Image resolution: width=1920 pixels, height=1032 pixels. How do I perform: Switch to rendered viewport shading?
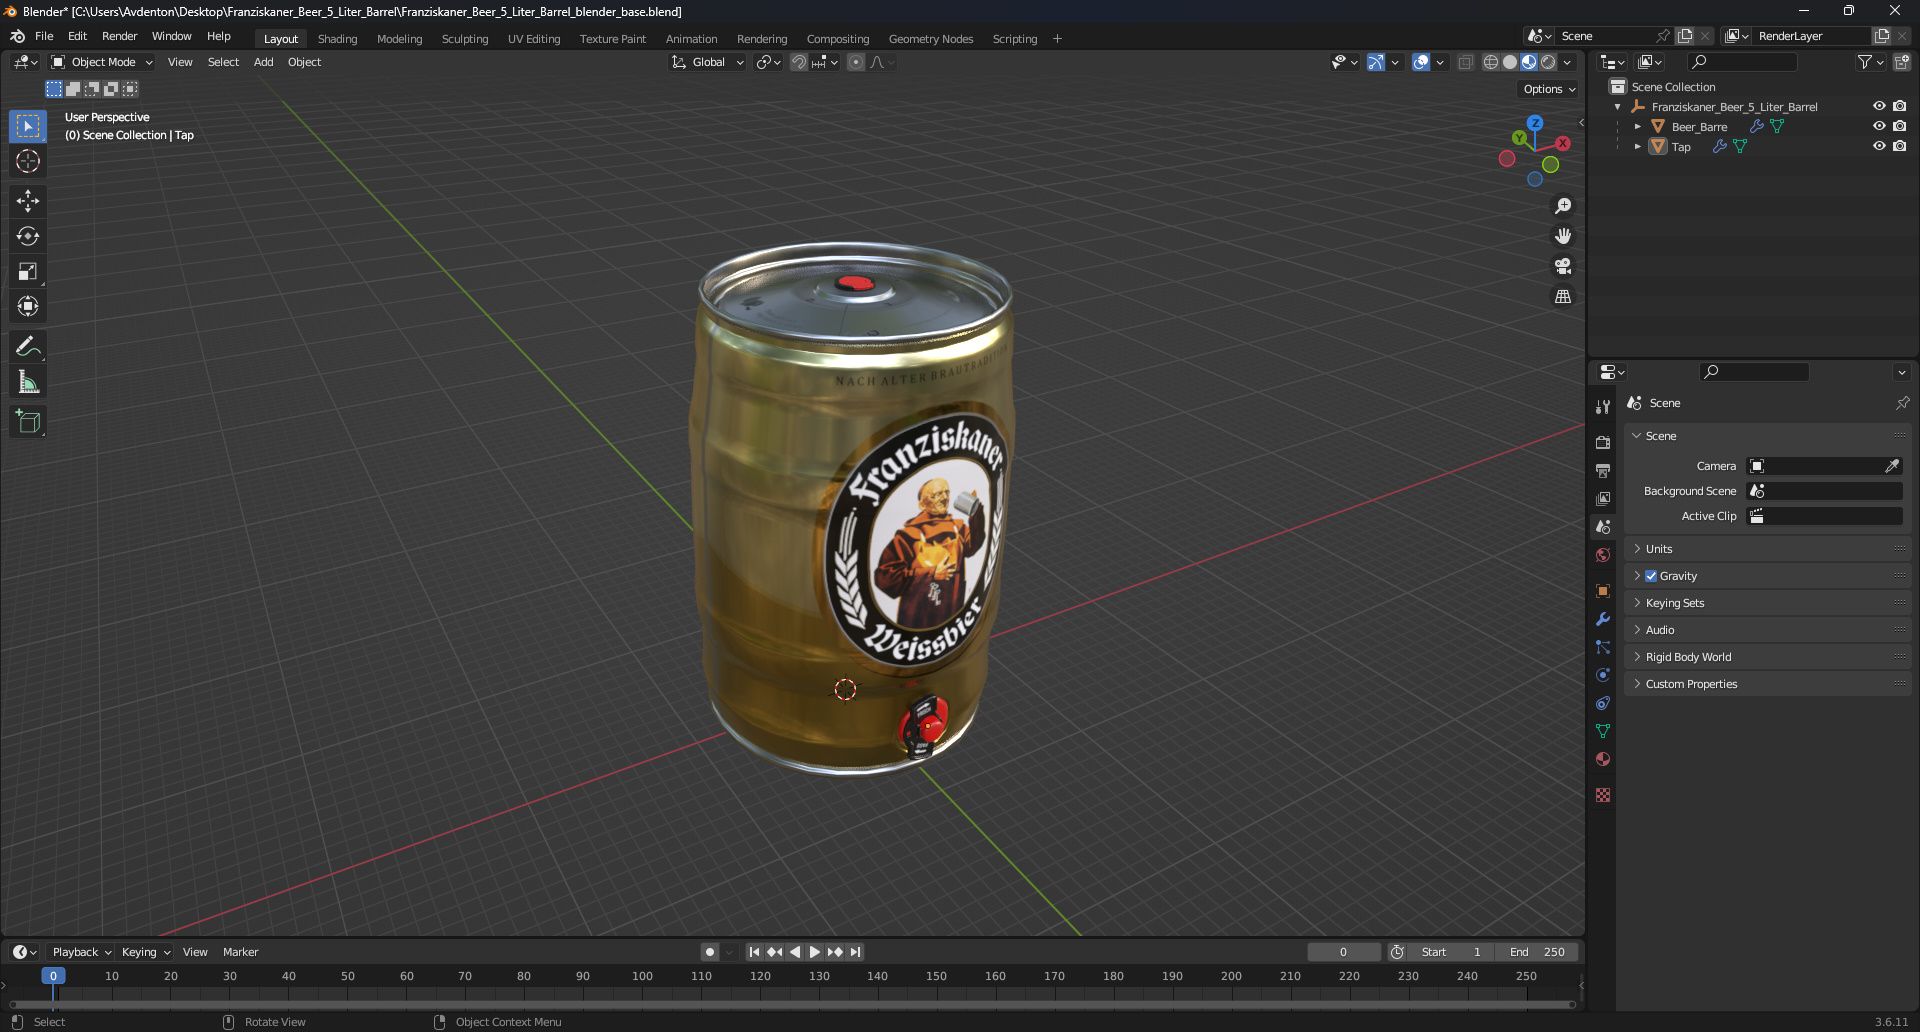(1548, 62)
